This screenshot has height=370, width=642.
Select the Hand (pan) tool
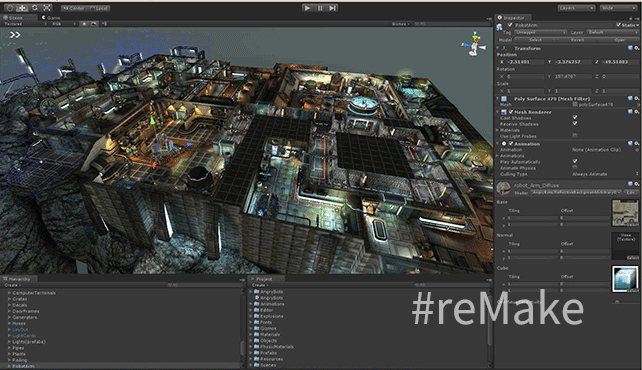pyautogui.click(x=10, y=8)
